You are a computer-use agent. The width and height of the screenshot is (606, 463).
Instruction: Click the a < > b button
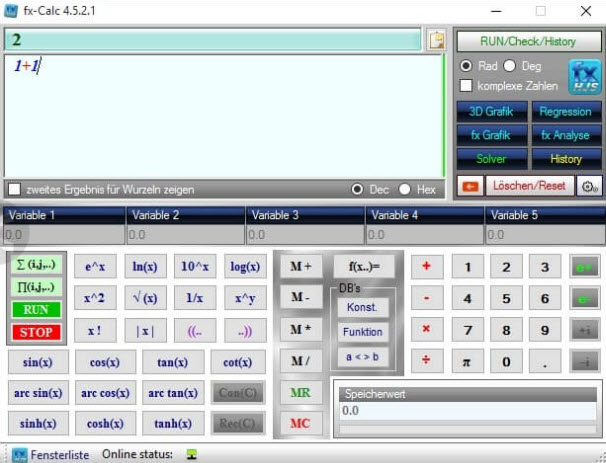click(363, 357)
